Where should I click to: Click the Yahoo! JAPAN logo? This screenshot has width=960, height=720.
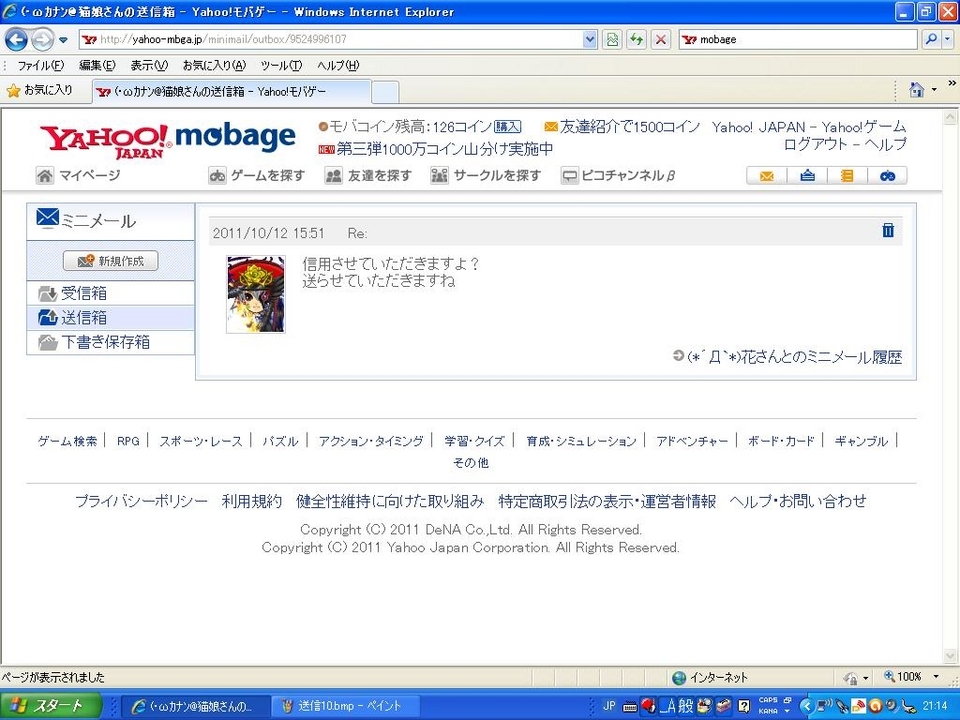pyautogui.click(x=105, y=141)
